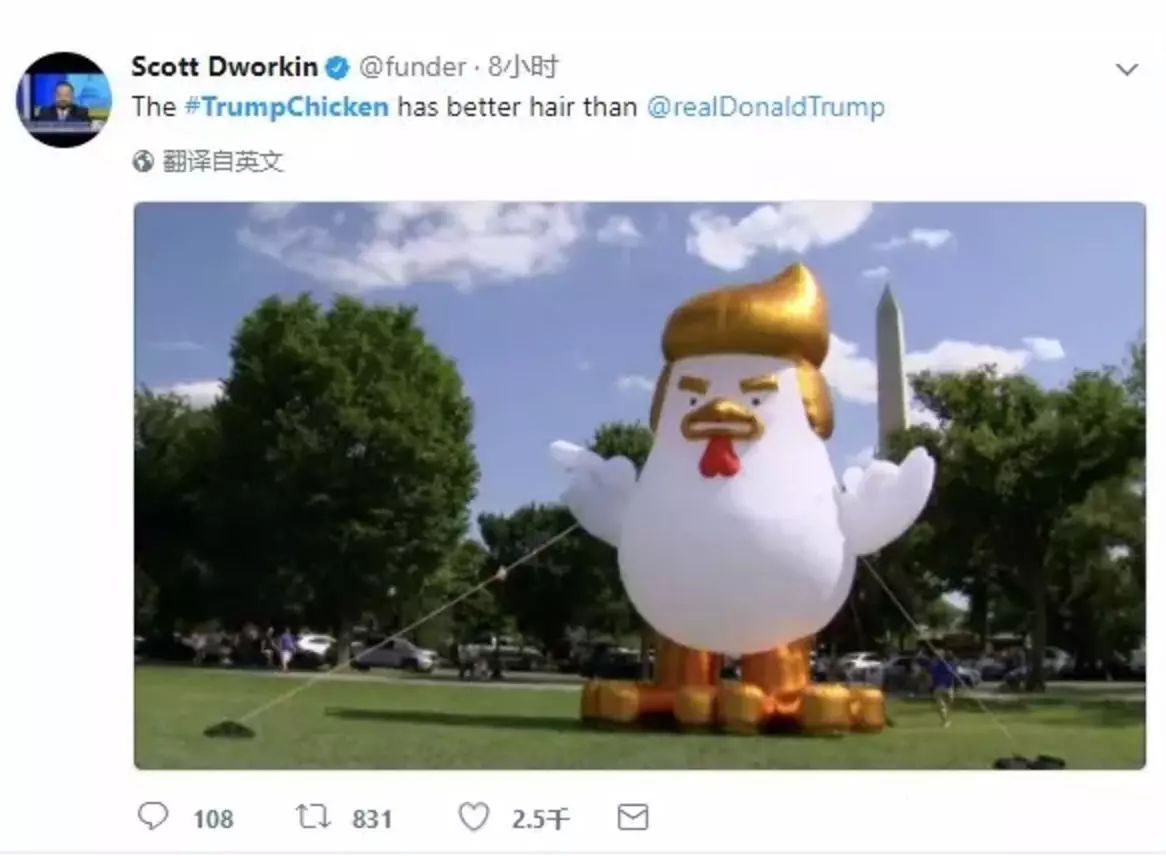Open the @realDonaldTrump mention link
Image resolution: width=1166 pixels, height=856 pixels.
pos(766,107)
